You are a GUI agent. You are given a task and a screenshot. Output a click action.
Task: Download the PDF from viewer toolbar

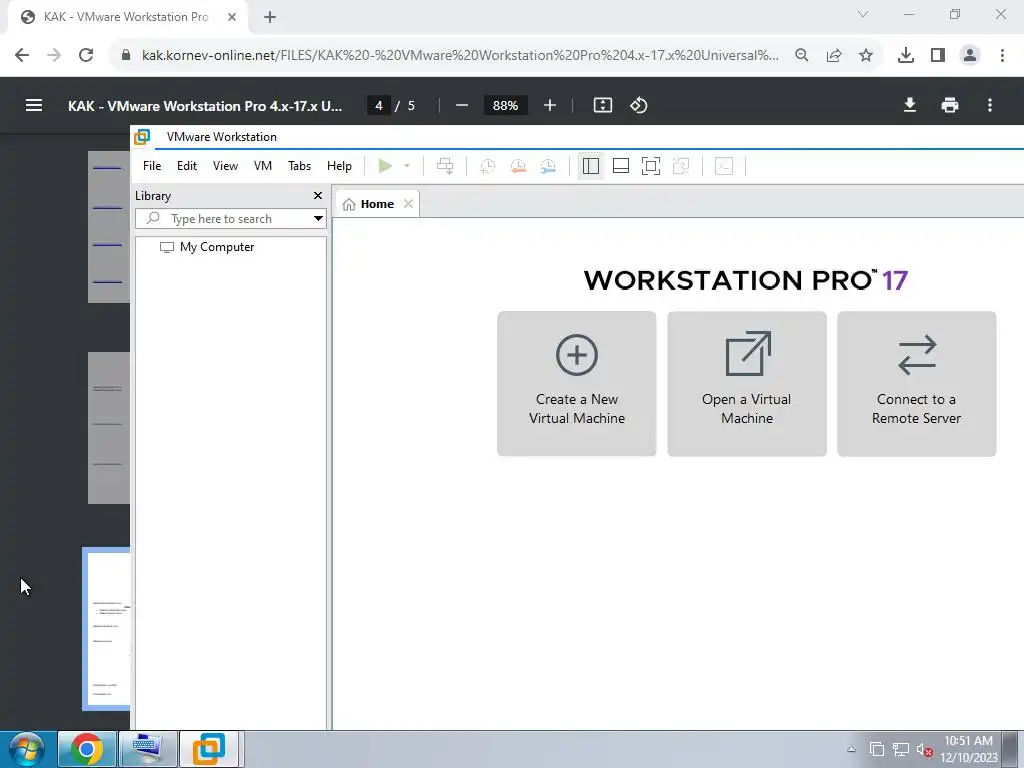pos(910,105)
